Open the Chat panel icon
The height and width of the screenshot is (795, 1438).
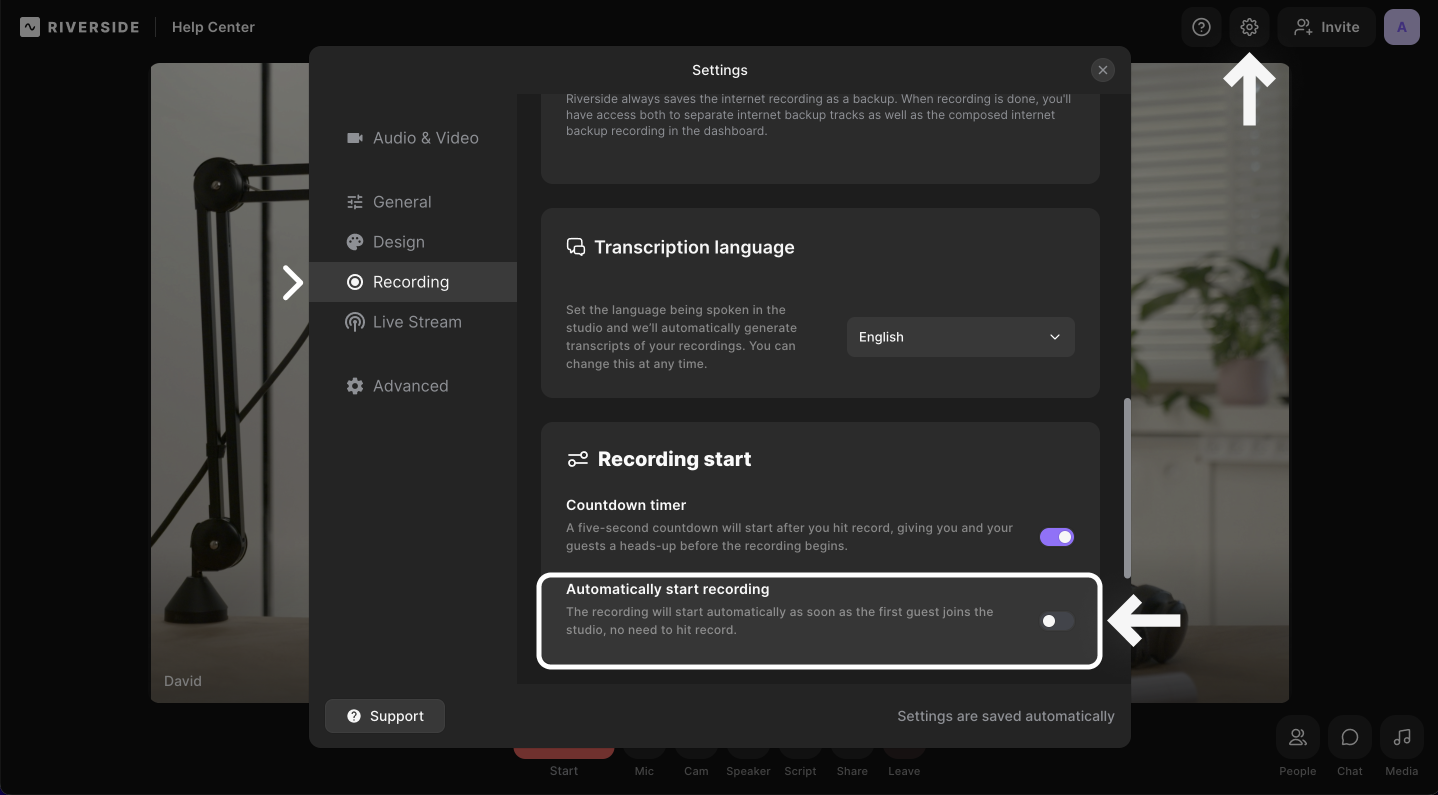(1349, 738)
